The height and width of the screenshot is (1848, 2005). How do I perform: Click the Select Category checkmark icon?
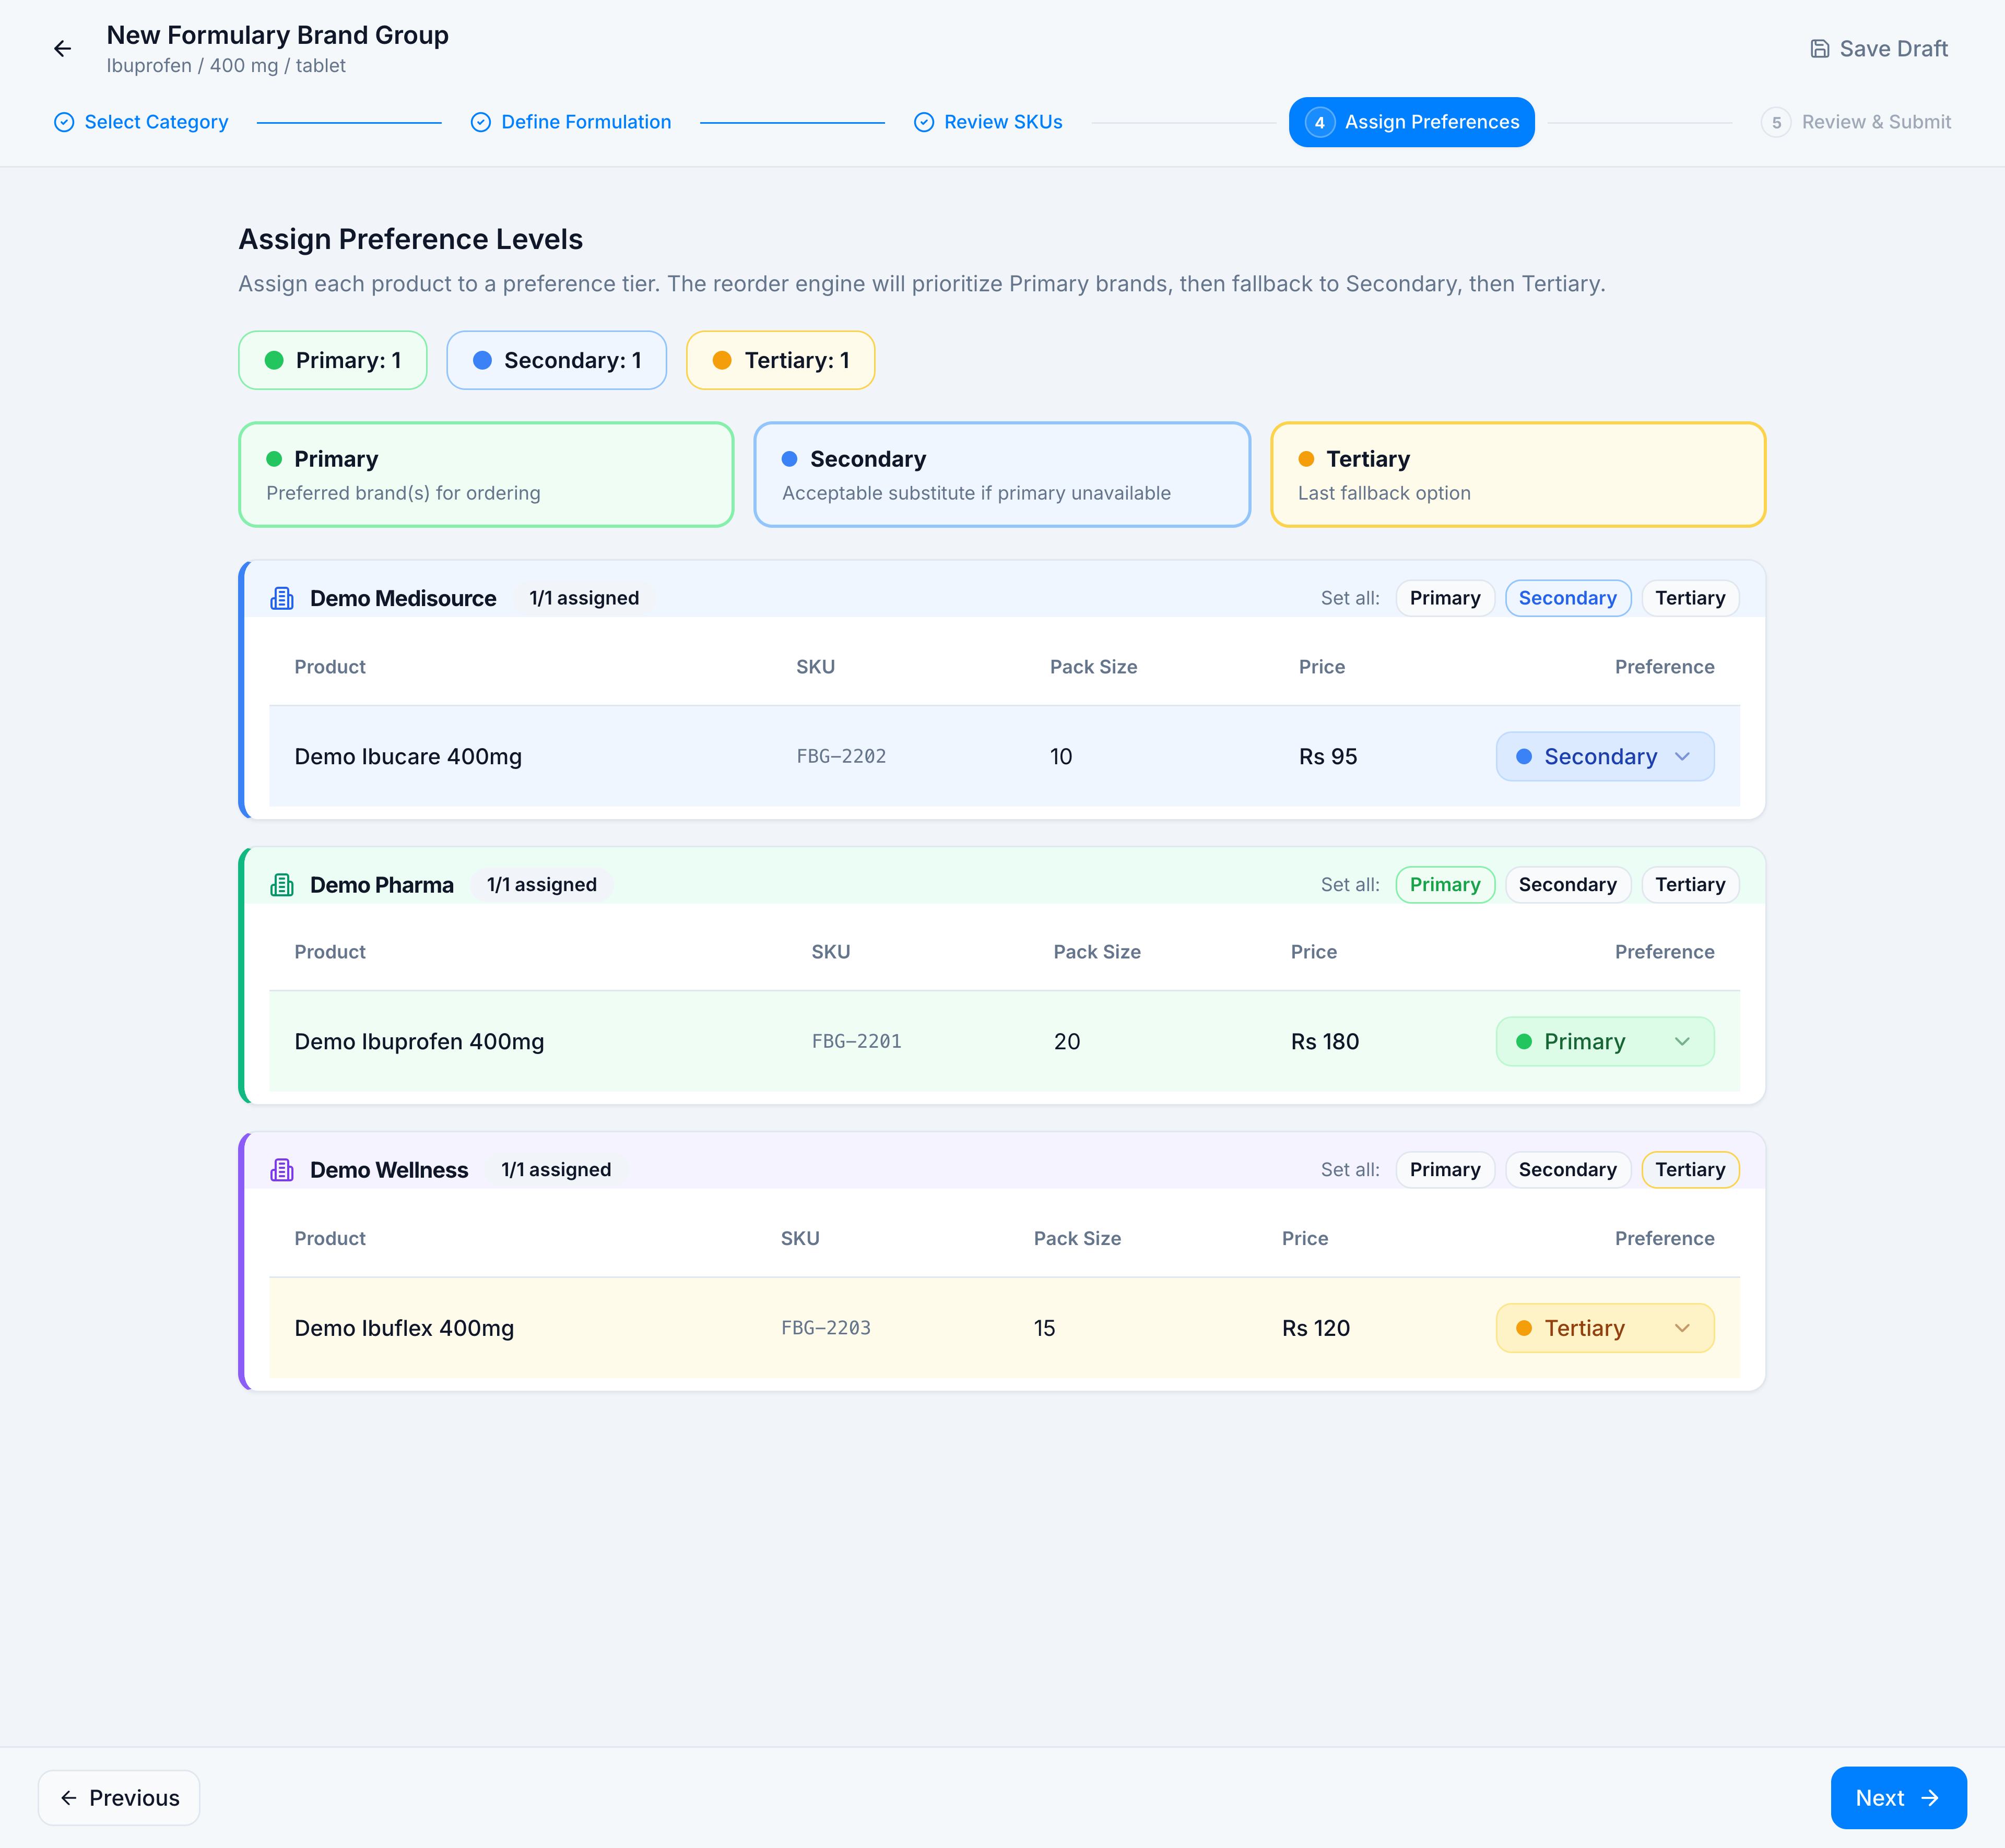64,122
